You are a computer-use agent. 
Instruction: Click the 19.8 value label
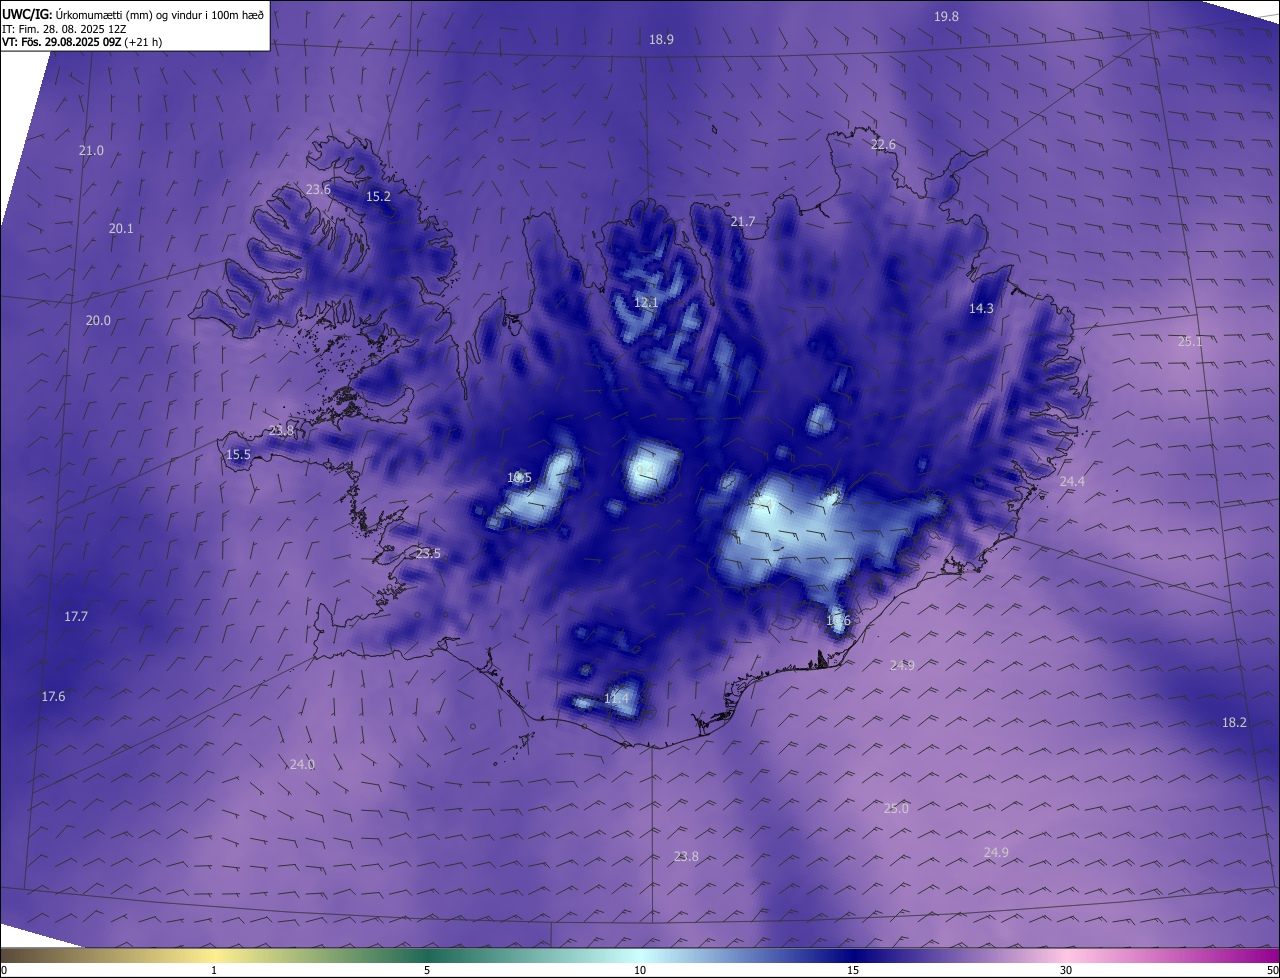coord(946,17)
